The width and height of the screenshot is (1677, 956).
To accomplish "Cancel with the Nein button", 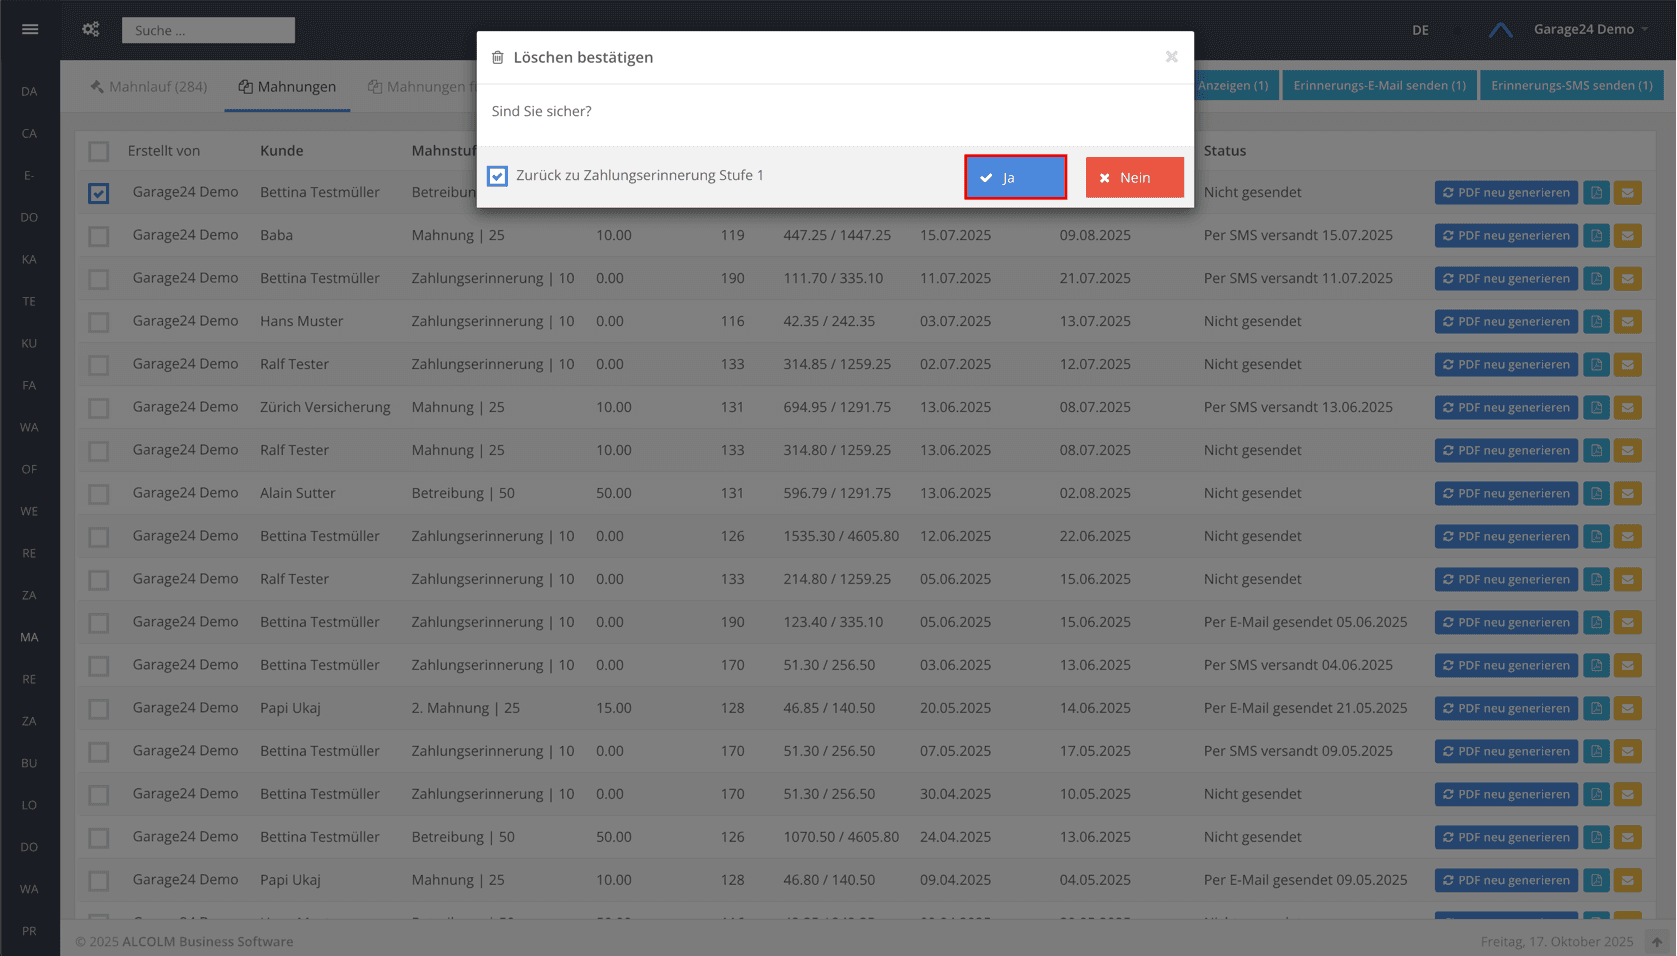I will 1134,177.
